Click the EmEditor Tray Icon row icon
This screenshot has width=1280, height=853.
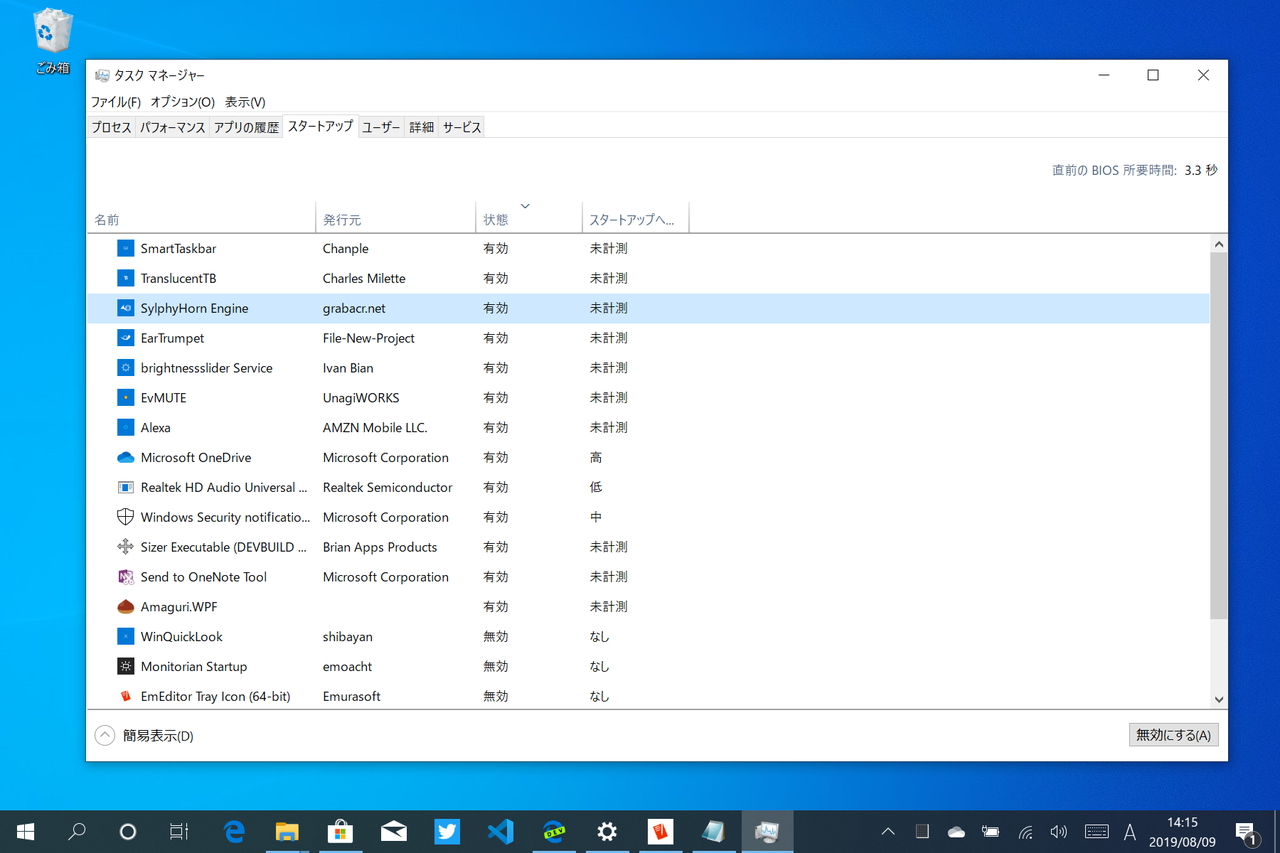point(125,696)
